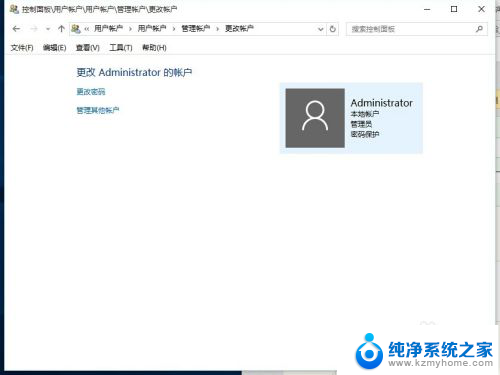Expand chevron before 更改帐户 breadcrumb

pos(218,29)
